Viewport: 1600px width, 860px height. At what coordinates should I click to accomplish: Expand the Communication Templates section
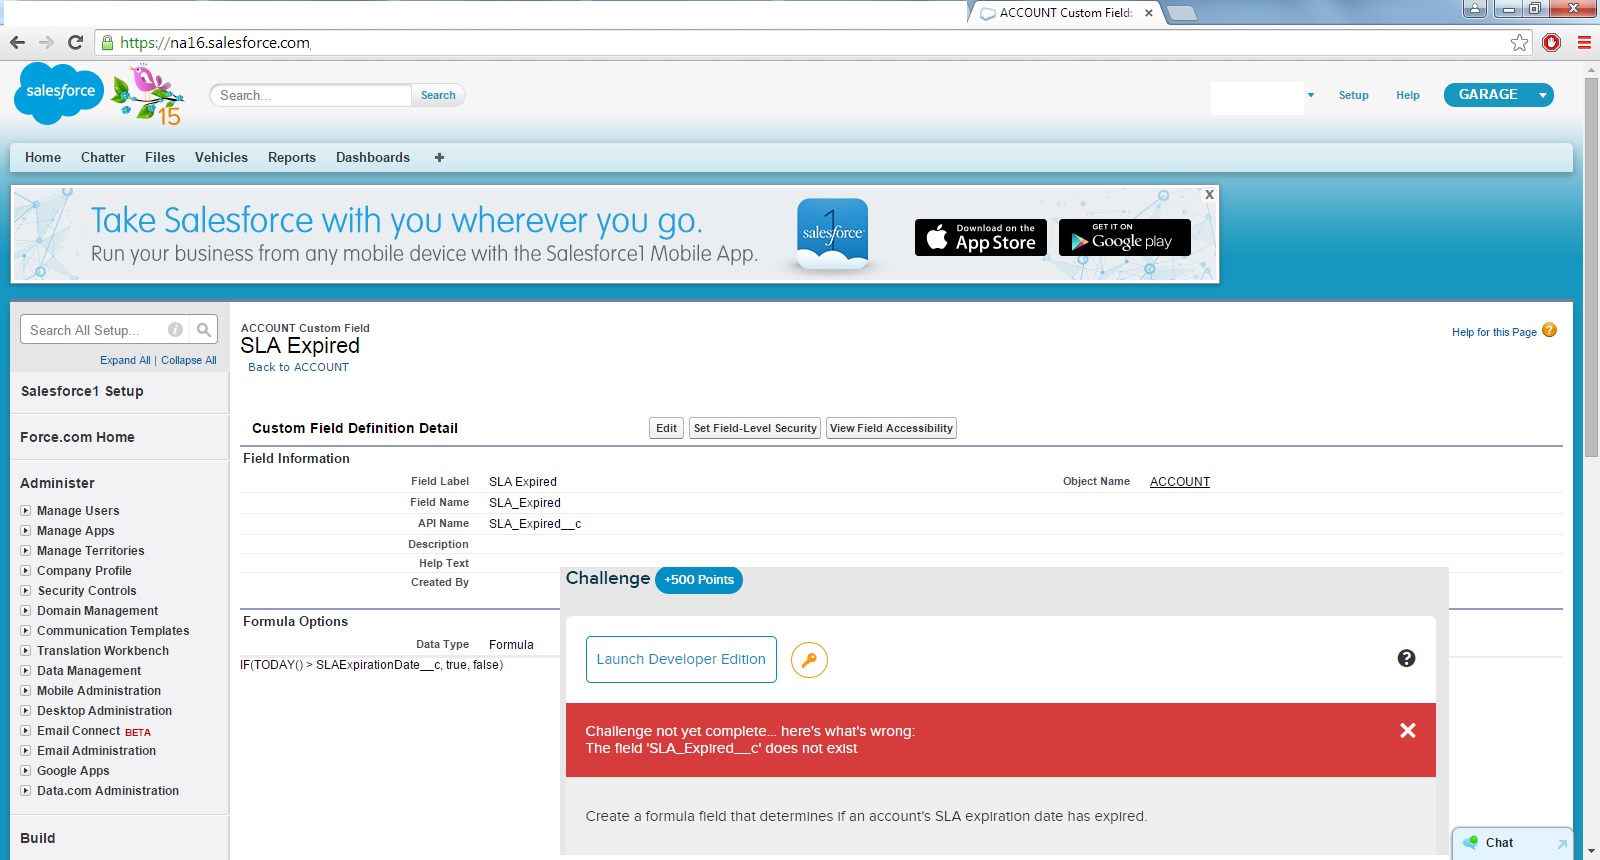click(26, 630)
